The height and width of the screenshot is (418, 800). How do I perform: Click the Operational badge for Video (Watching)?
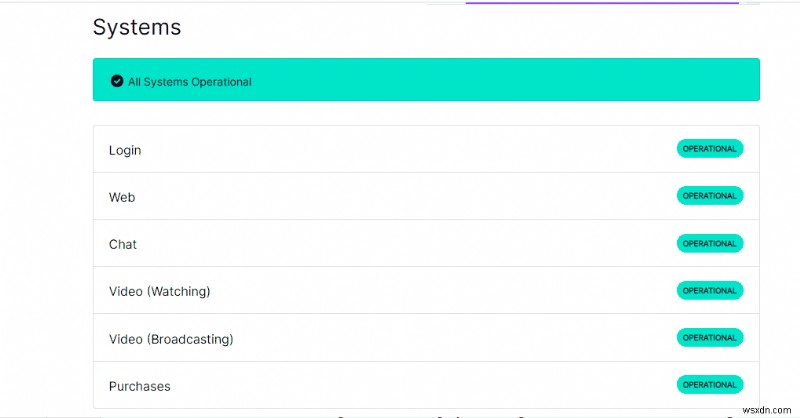point(709,290)
